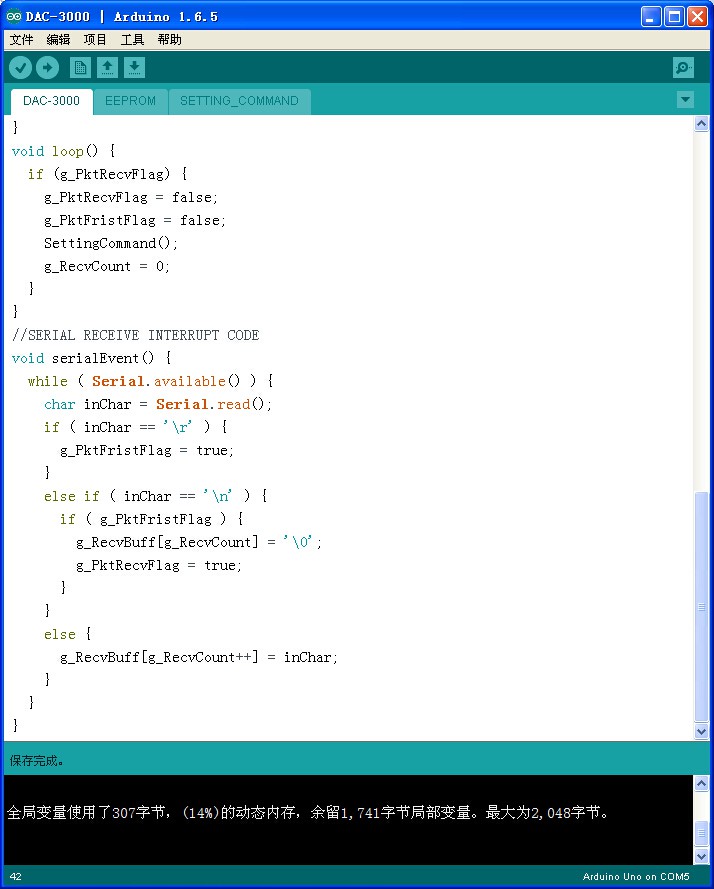Click the code editor scrollbar up arrow
This screenshot has height=889, width=714.
[x=702, y=124]
